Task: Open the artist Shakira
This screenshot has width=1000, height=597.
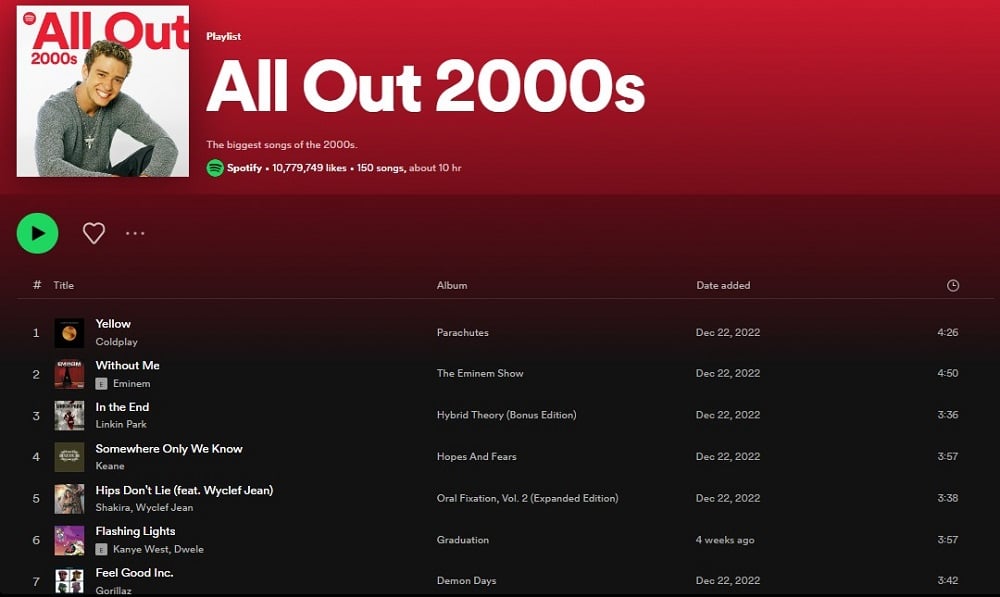Action: point(113,508)
